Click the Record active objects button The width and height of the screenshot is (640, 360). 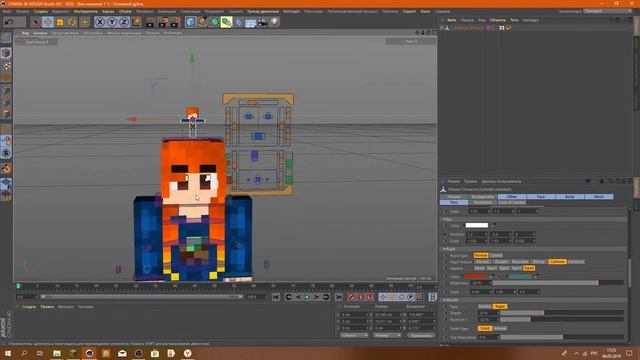click(x=351, y=297)
